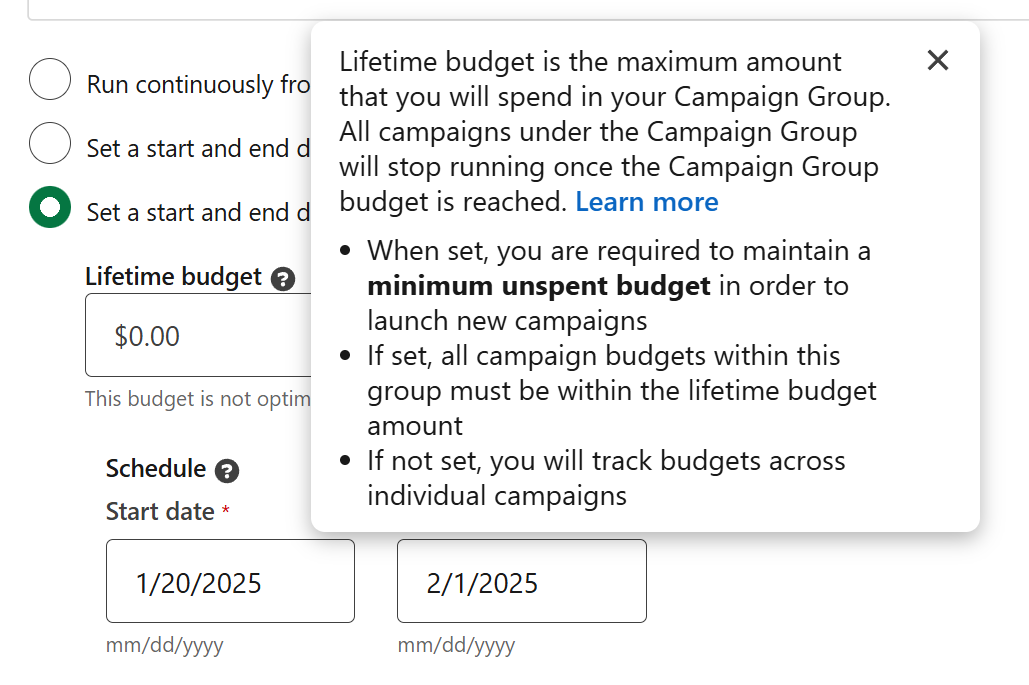Click label text beside the unselected middle radio
Screen dimensions: 1029x685
click(198, 148)
